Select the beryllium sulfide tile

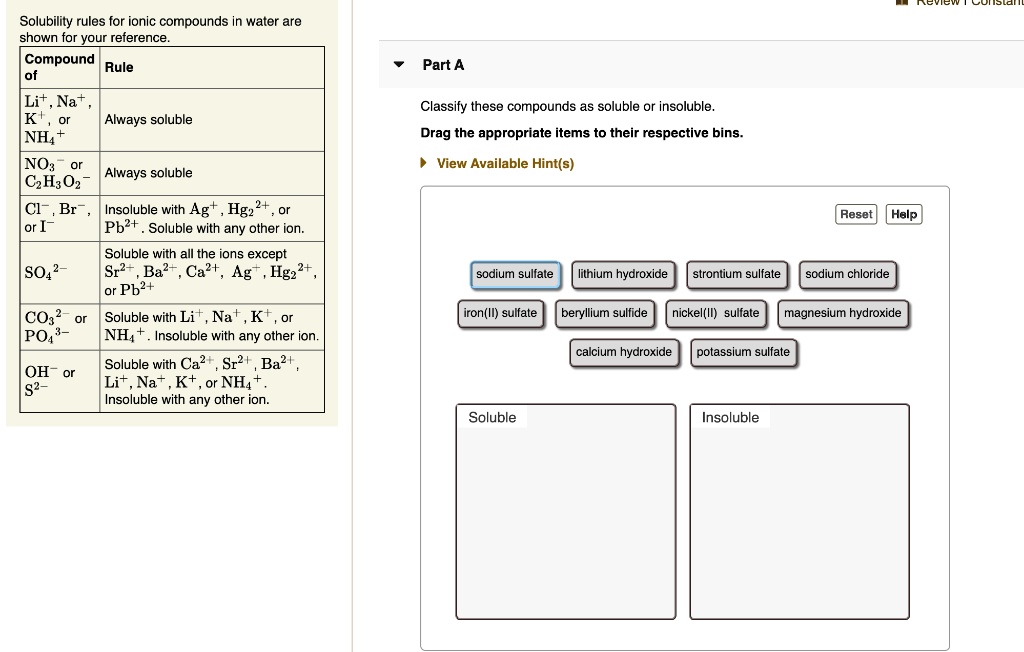[604, 313]
